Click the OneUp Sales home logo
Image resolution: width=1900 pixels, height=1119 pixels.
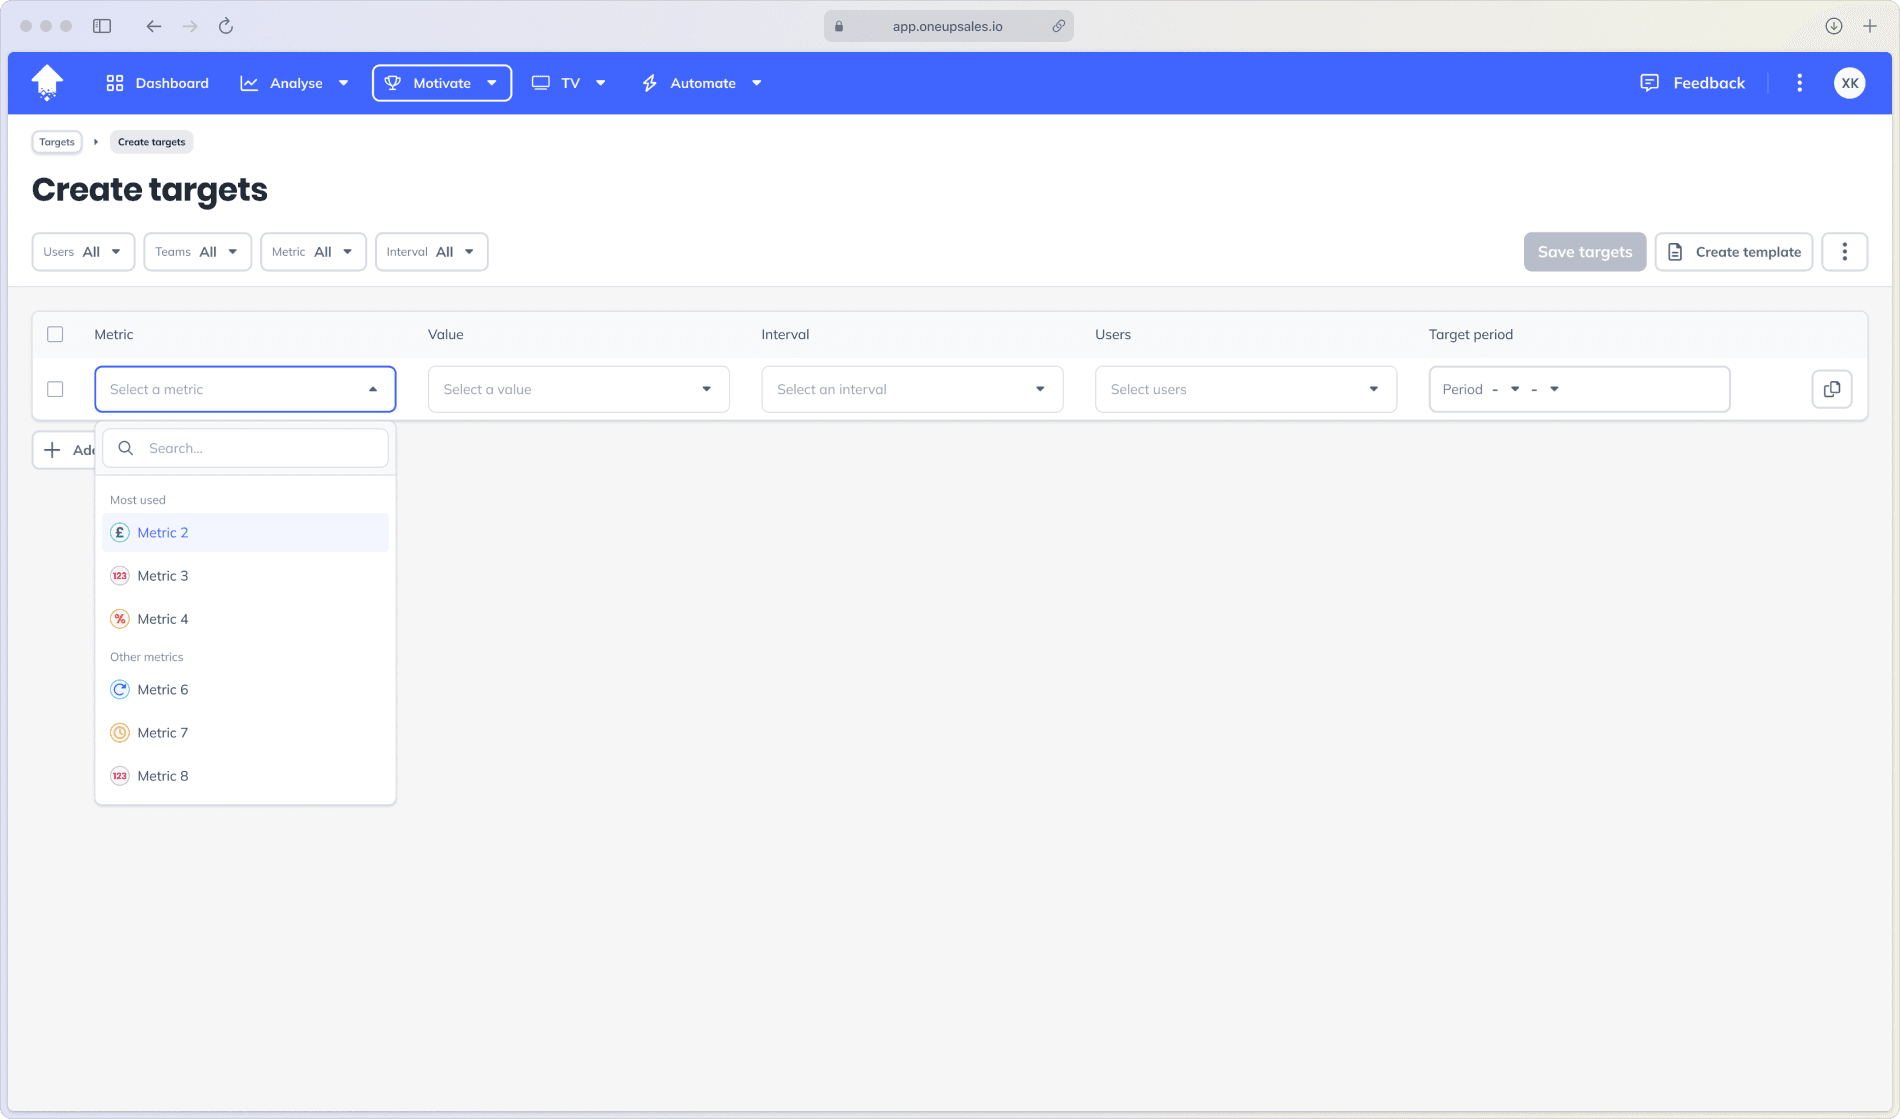coord(47,82)
